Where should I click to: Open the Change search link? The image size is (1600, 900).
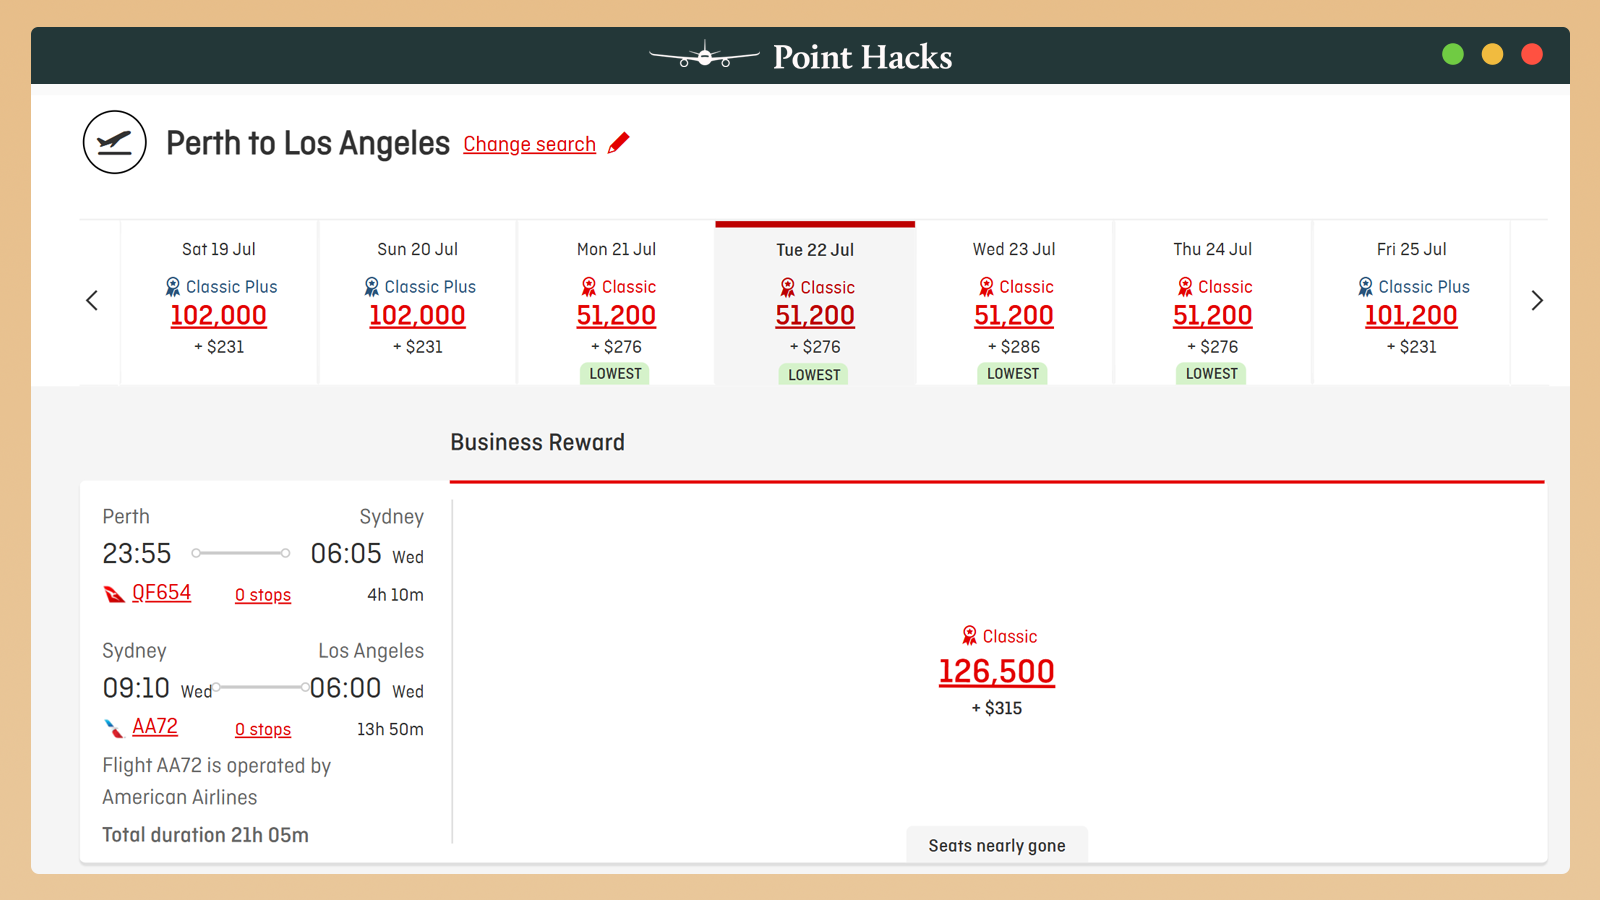(x=529, y=144)
